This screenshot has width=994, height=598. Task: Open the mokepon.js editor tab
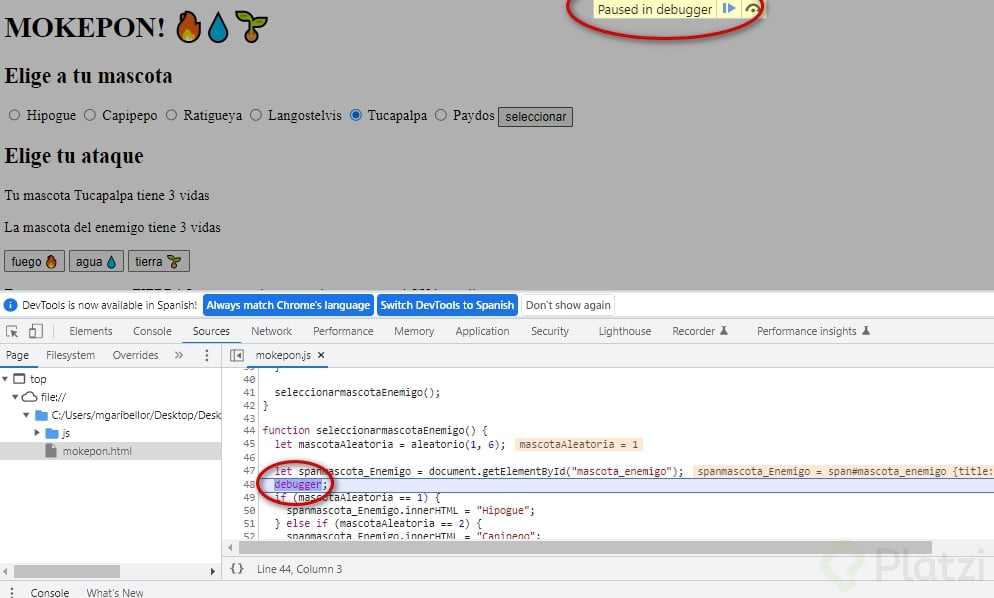point(283,355)
